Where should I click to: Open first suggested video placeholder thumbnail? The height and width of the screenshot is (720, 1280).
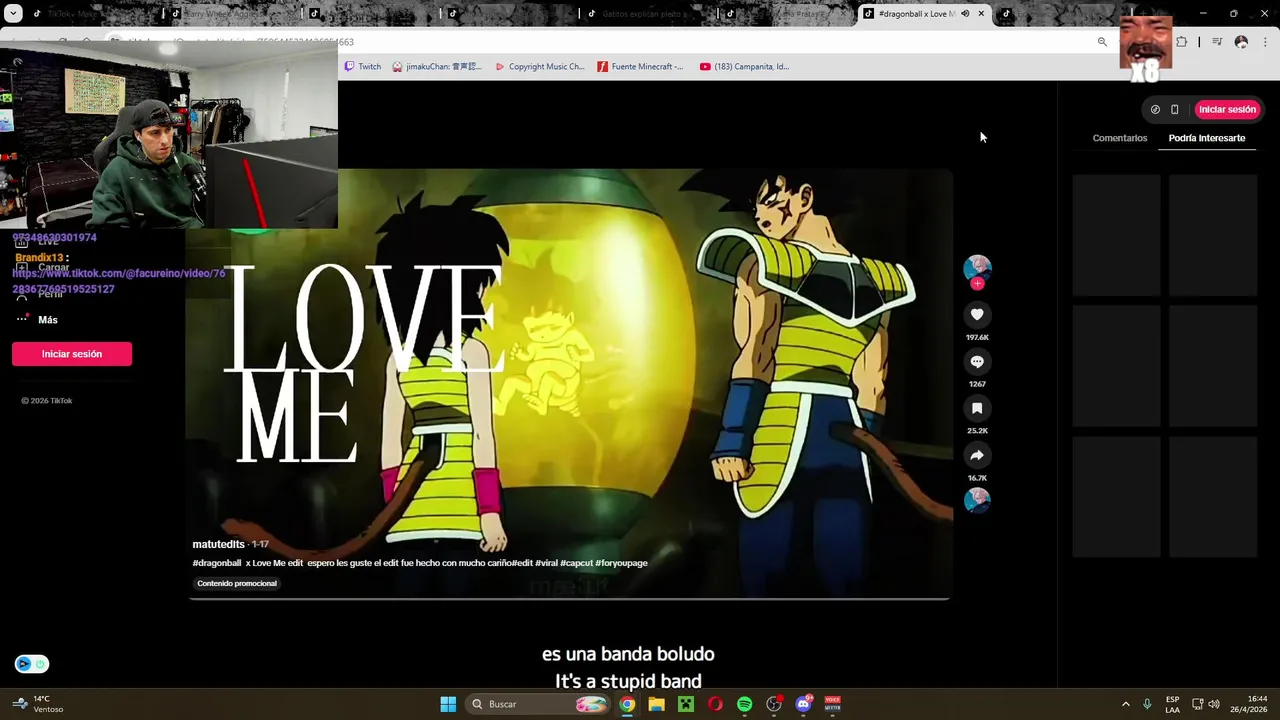(x=1116, y=235)
